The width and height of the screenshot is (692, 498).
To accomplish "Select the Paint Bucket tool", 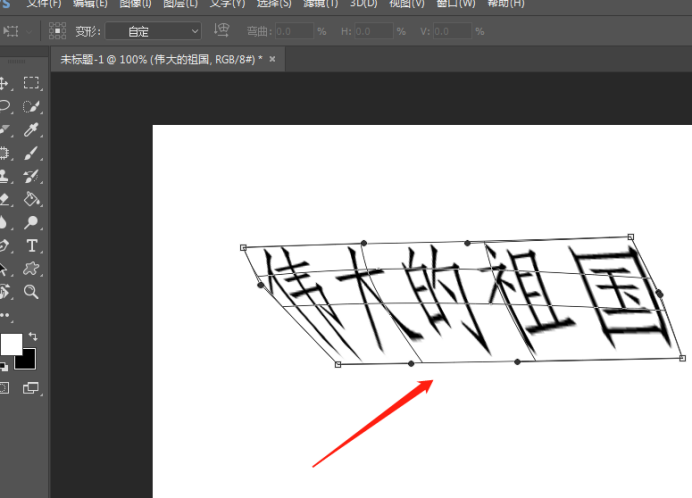I will coord(31,199).
